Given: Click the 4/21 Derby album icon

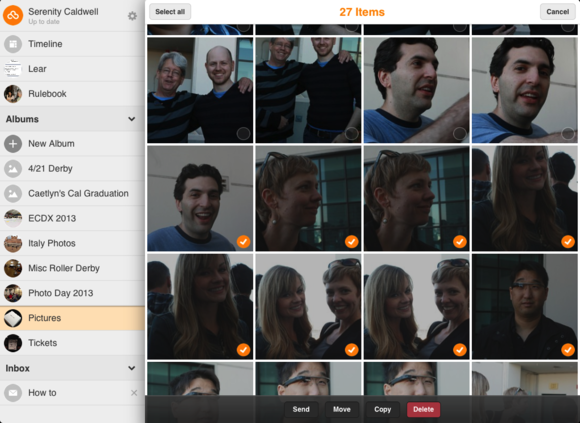Looking at the screenshot, I should coord(13,169).
